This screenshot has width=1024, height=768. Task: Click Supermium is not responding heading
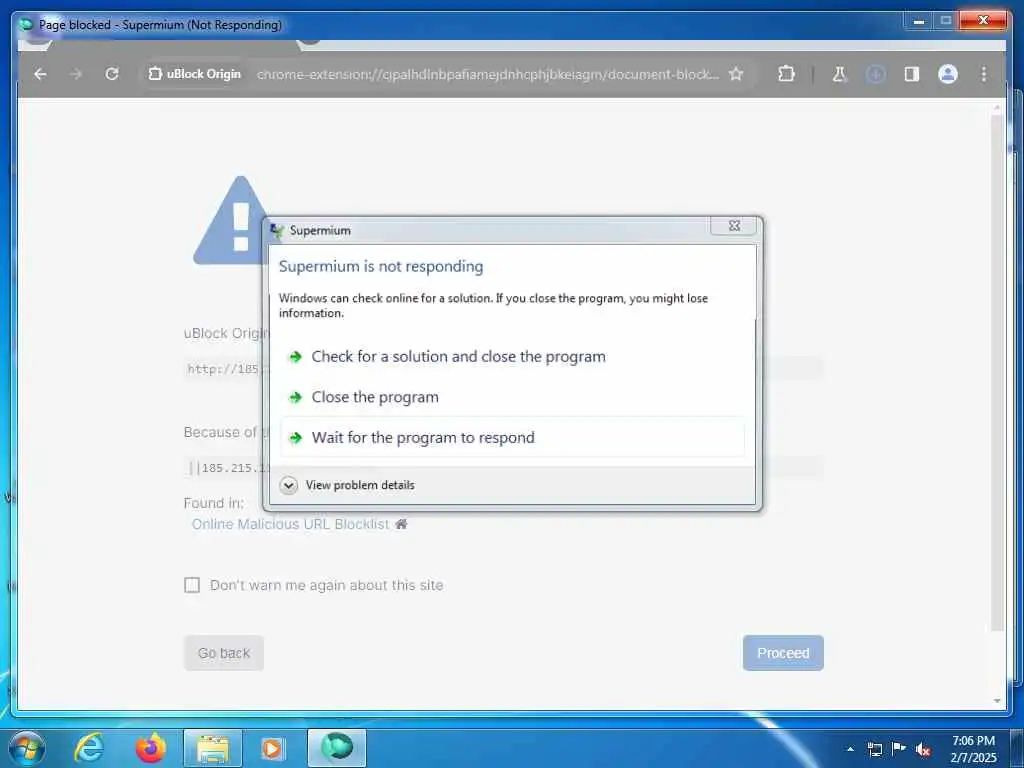[381, 266]
